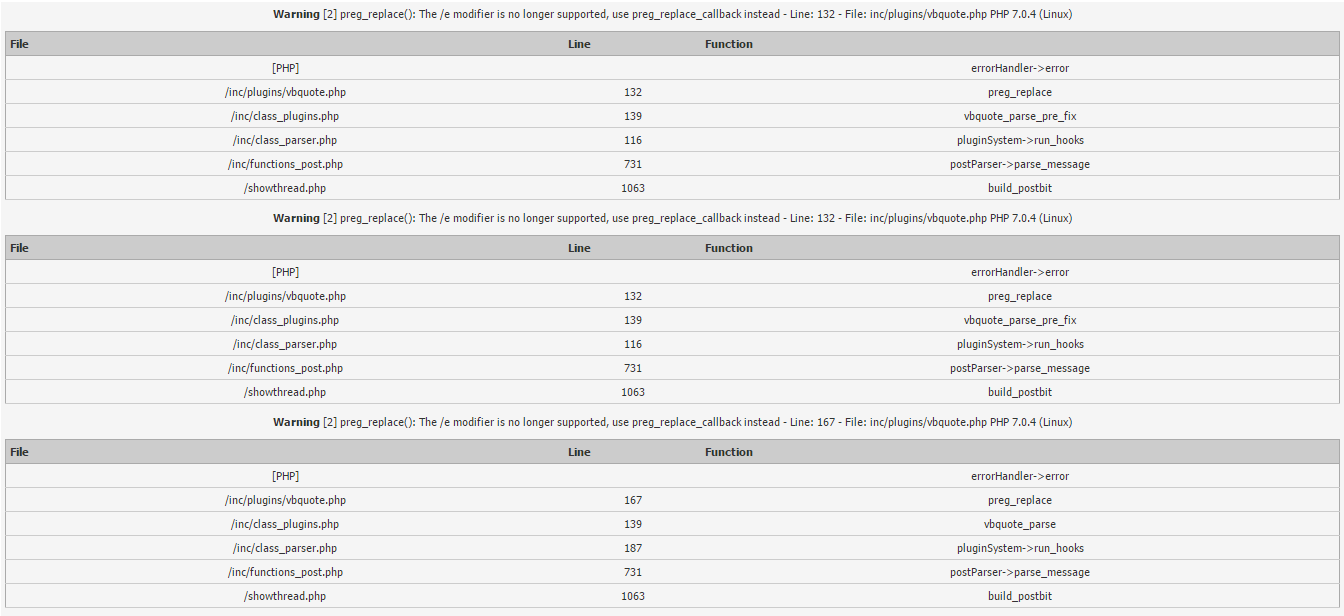
Task: Select /inc/class_parser.php in the third table
Action: pos(285,548)
